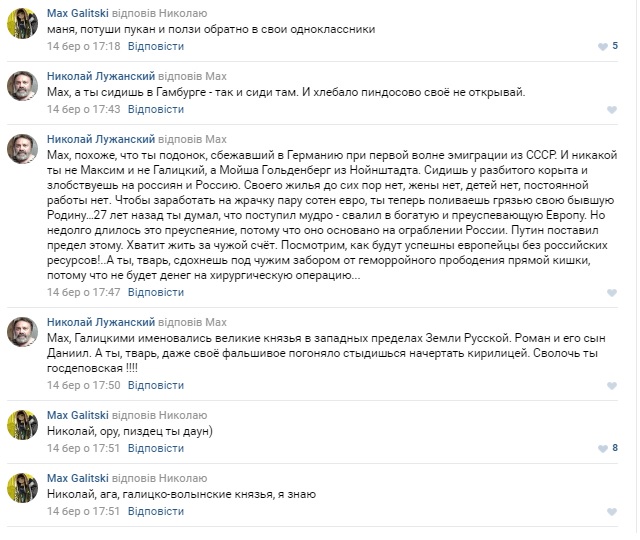Click 'відповів Николаю' on the last comment
Image resolution: width=640 pixels, height=540 pixels.
coord(160,478)
